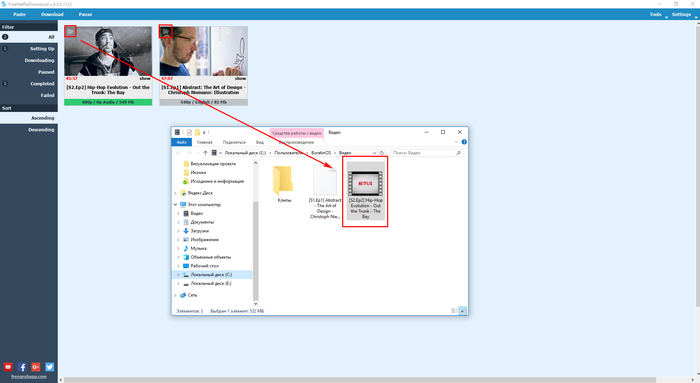Image resolution: width=700 pixels, height=383 pixels.
Task: Click new folder icon in Explorer title bar
Action: [197, 132]
